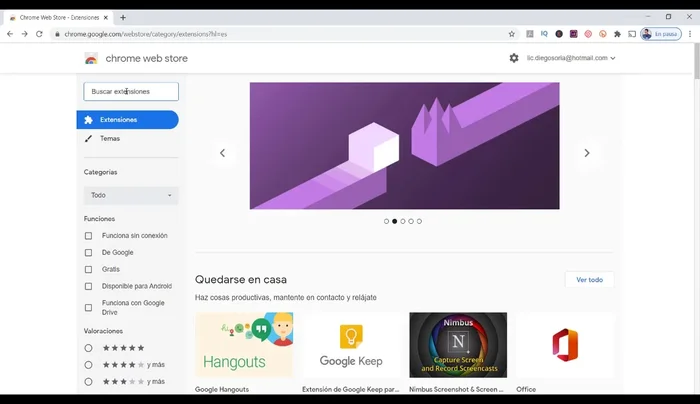Open the profile 'En pausa' button

click(661, 34)
